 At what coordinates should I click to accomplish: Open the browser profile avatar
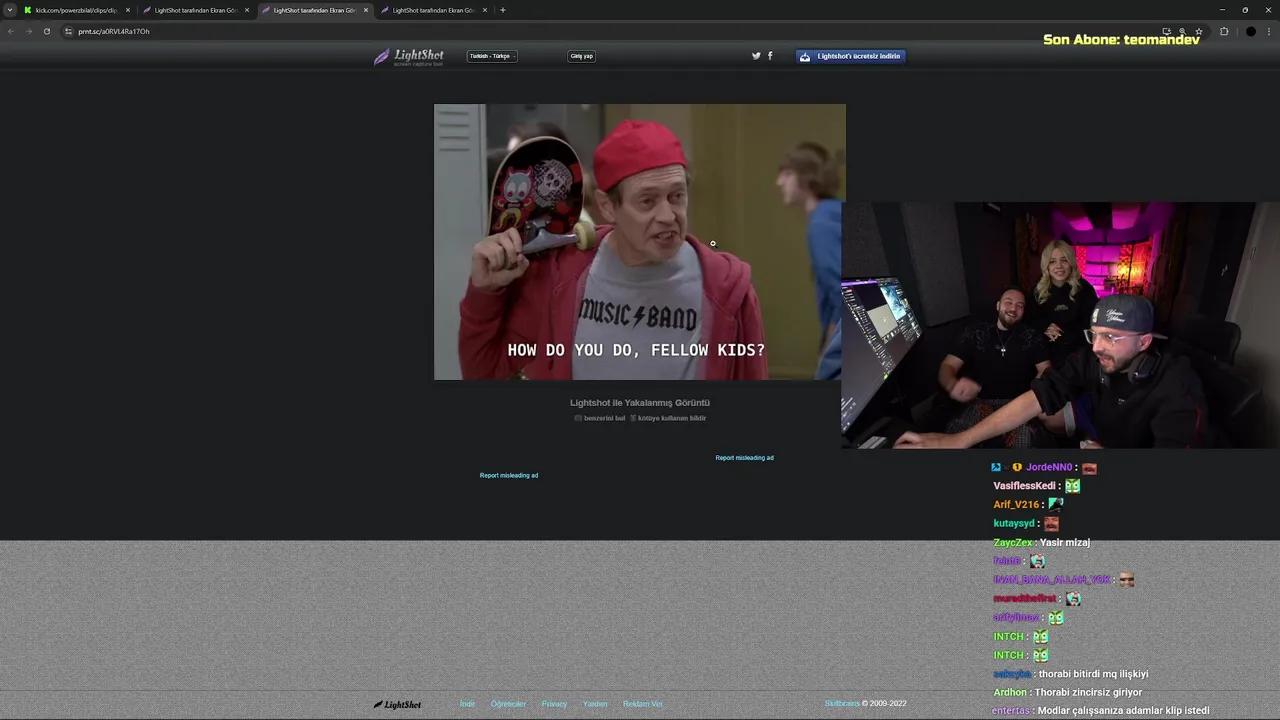click(1250, 31)
